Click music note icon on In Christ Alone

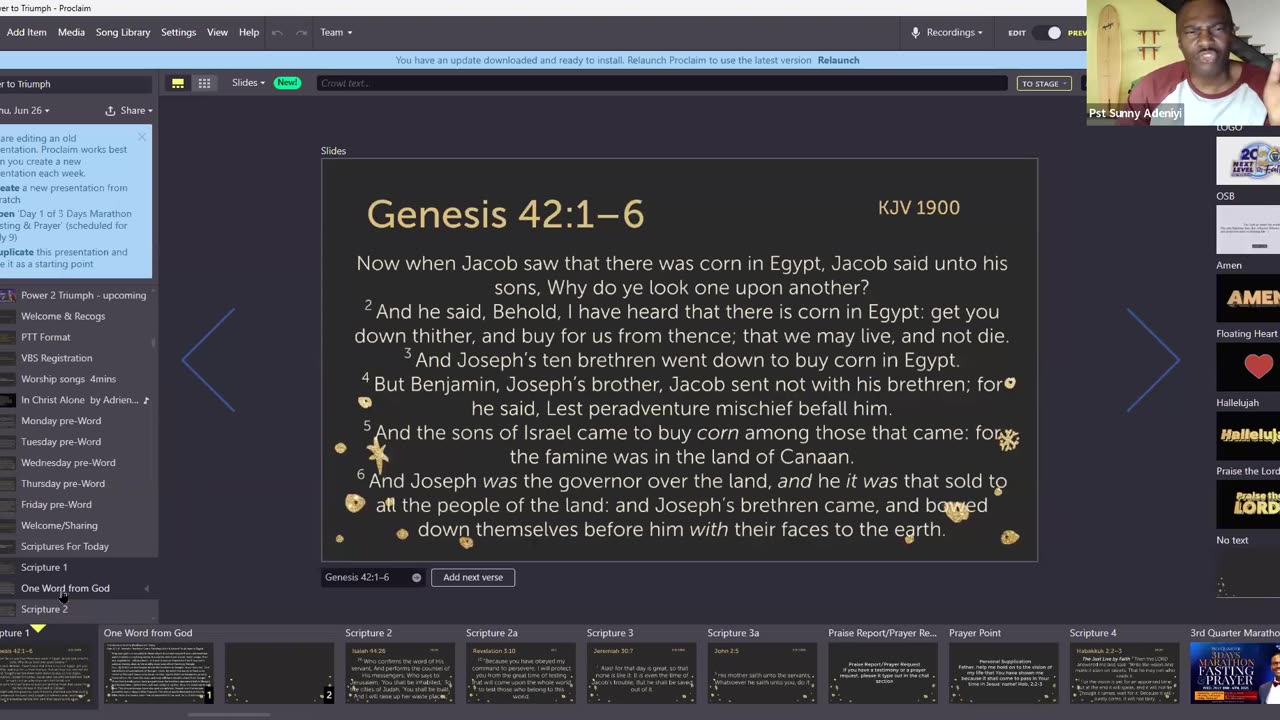click(146, 400)
